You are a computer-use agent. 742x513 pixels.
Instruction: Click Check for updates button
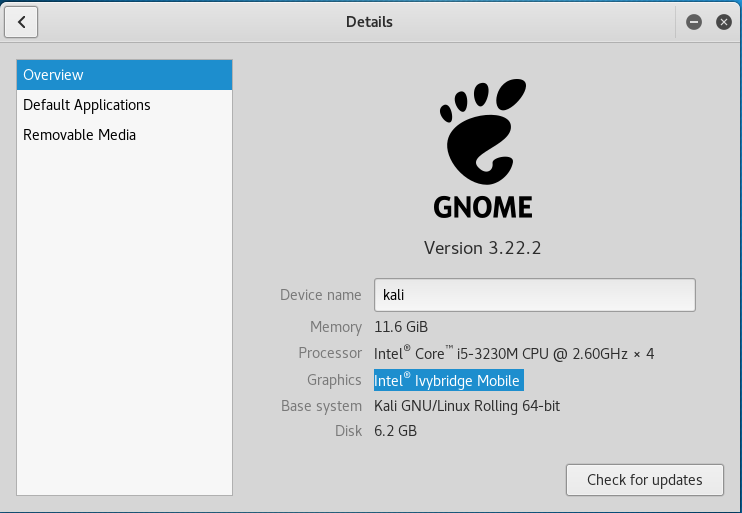645,480
